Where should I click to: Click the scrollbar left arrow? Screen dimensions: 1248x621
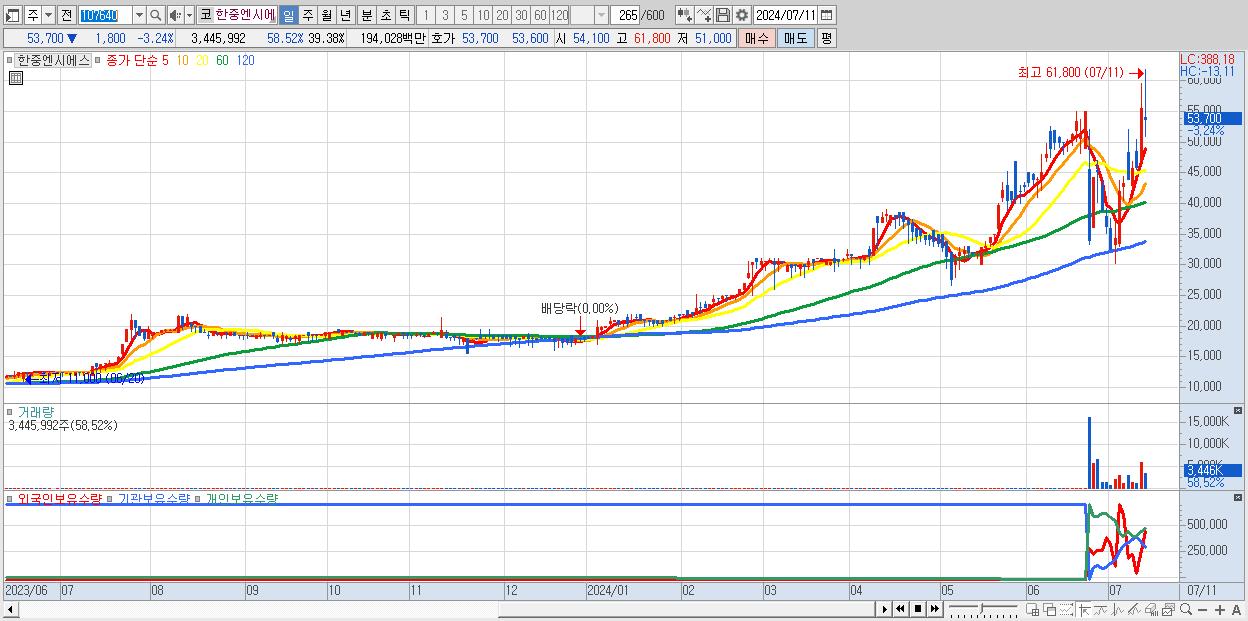pyautogui.click(x=10, y=609)
